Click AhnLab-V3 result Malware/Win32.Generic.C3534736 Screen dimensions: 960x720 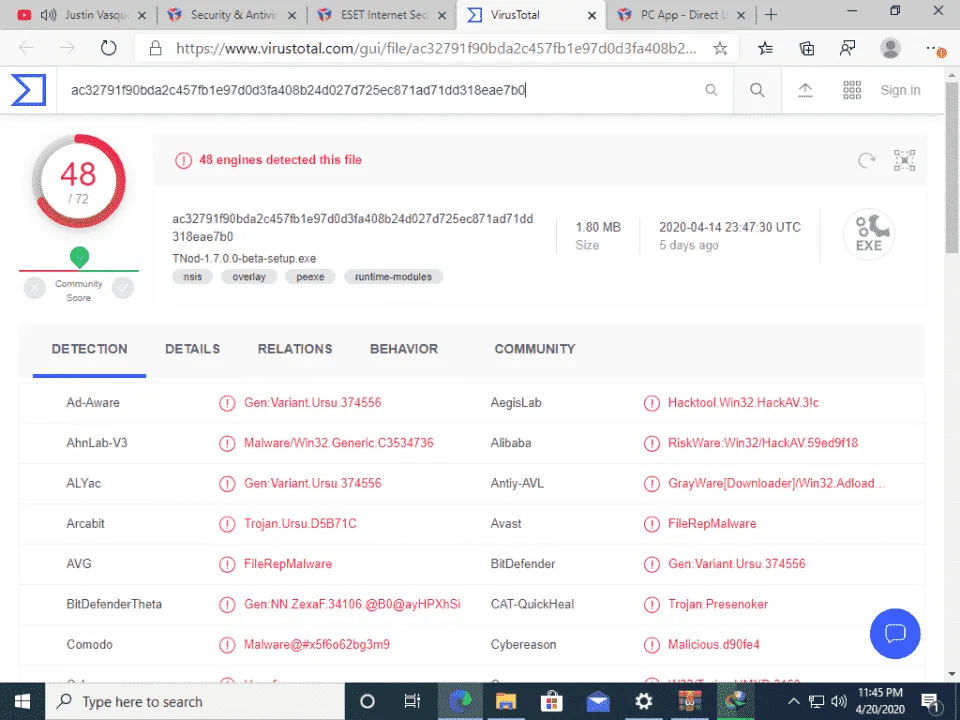[x=339, y=443]
